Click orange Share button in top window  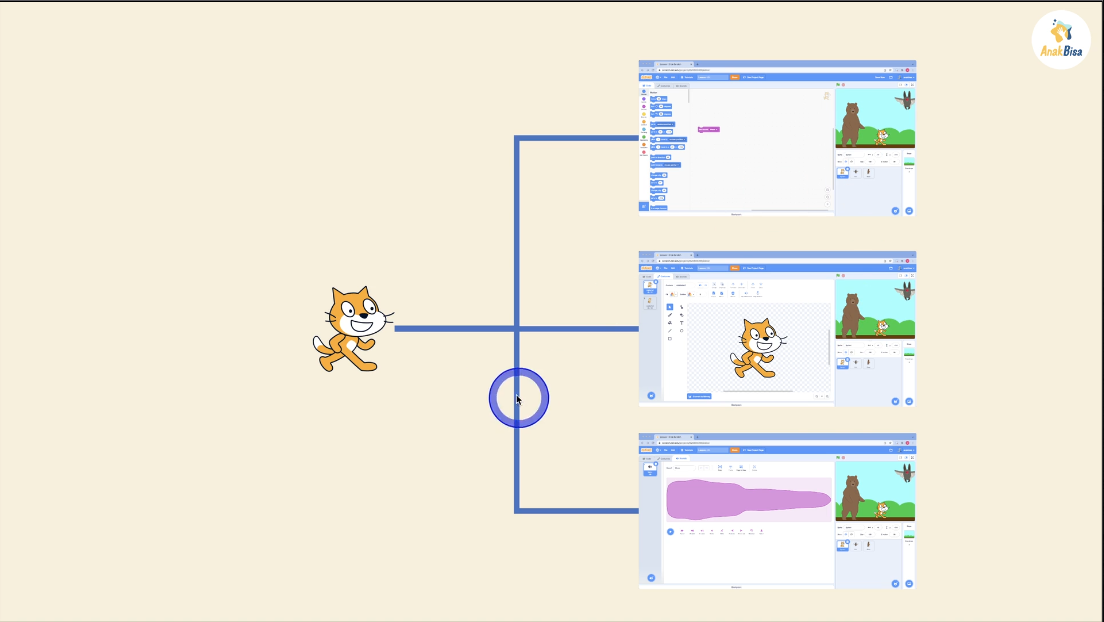click(x=735, y=76)
